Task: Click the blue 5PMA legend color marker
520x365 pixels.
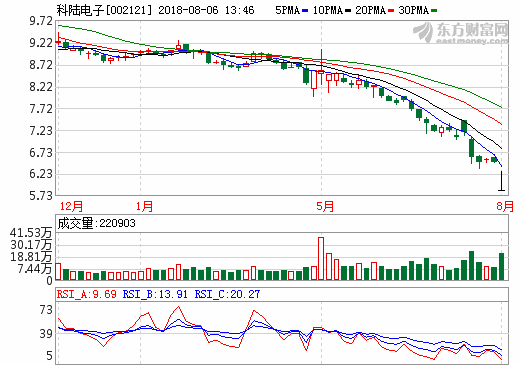Action: [x=305, y=11]
